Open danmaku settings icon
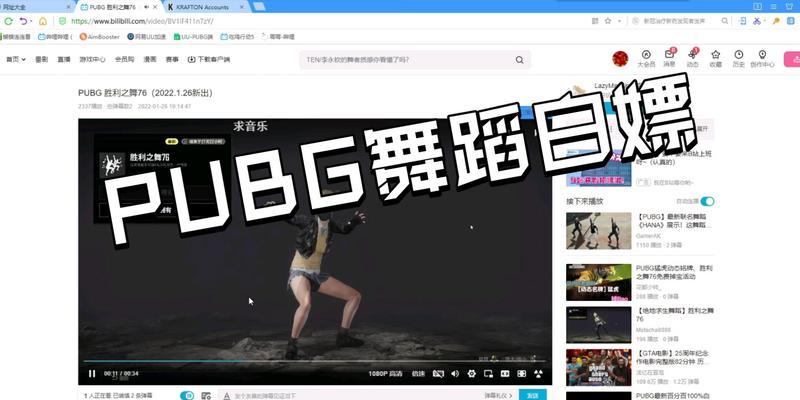Screen dimensions: 800x400 (206, 395)
